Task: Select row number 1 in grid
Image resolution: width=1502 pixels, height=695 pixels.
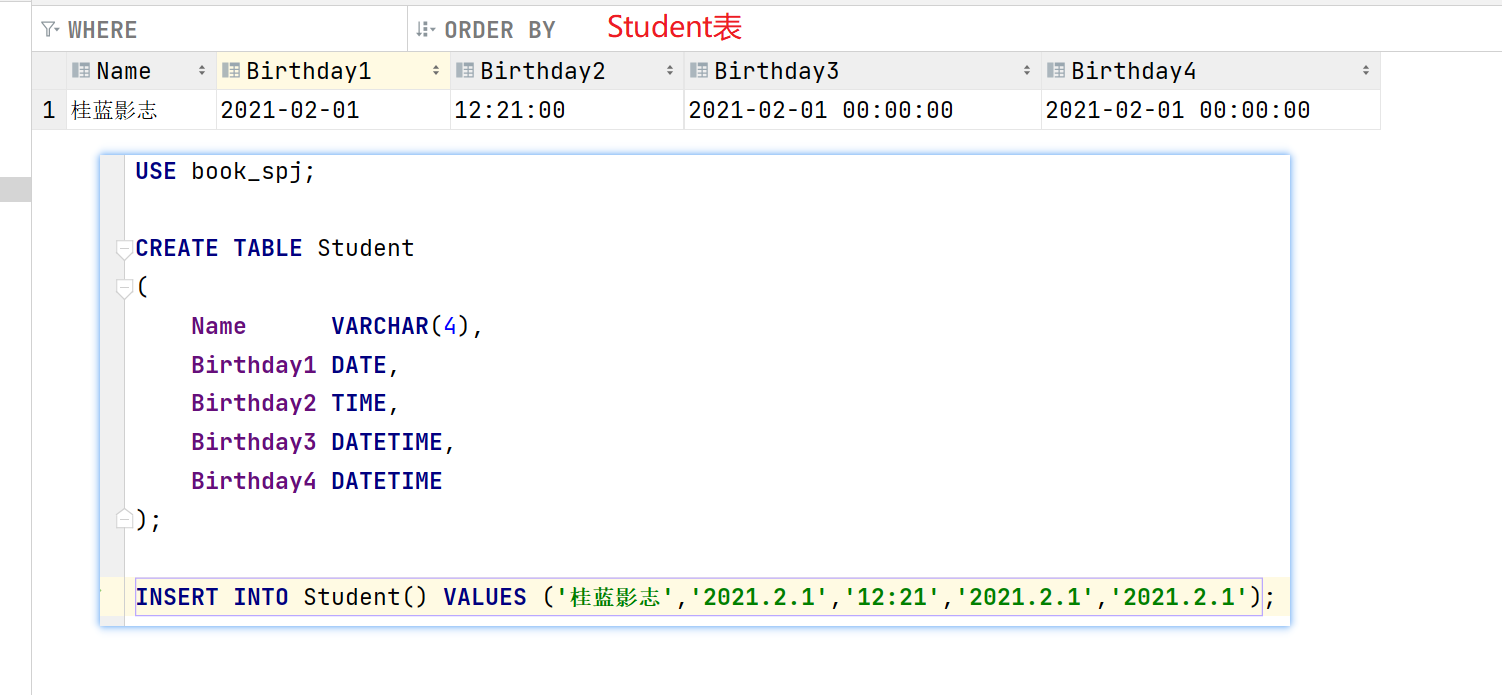Action: pyautogui.click(x=49, y=110)
